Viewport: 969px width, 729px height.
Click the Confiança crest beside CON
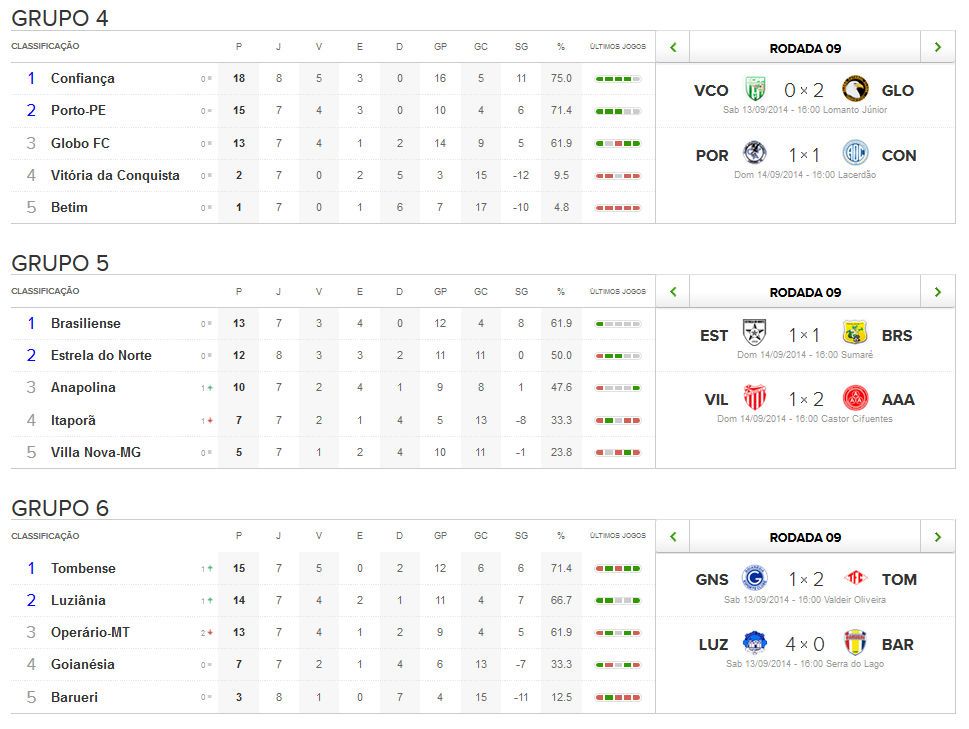coord(855,155)
